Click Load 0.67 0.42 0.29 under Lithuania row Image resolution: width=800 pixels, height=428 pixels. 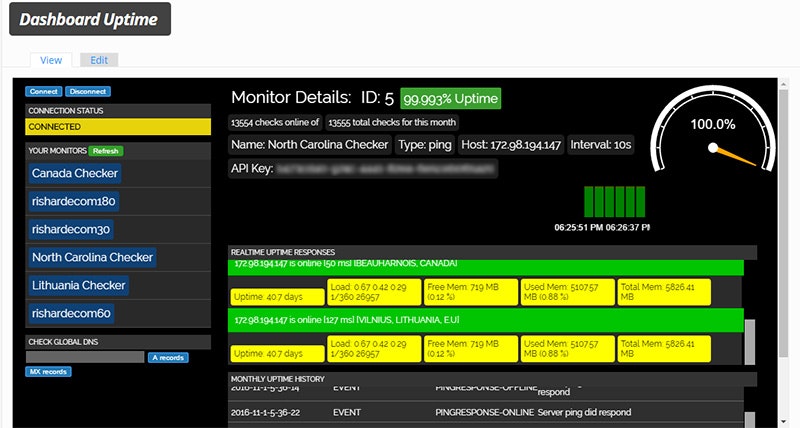tap(374, 348)
